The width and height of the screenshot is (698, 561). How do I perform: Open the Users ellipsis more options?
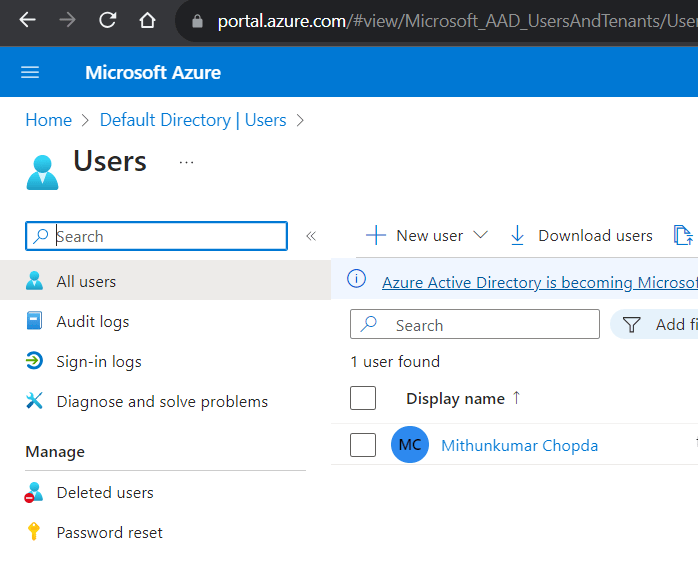coord(186,162)
